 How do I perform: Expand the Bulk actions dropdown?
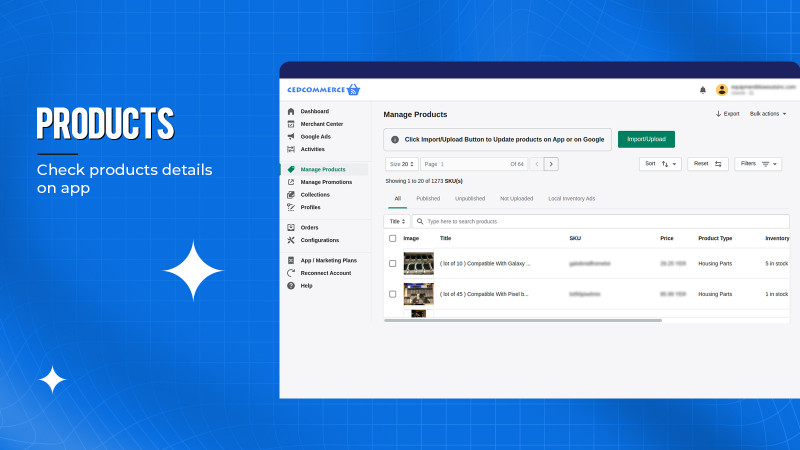(767, 114)
